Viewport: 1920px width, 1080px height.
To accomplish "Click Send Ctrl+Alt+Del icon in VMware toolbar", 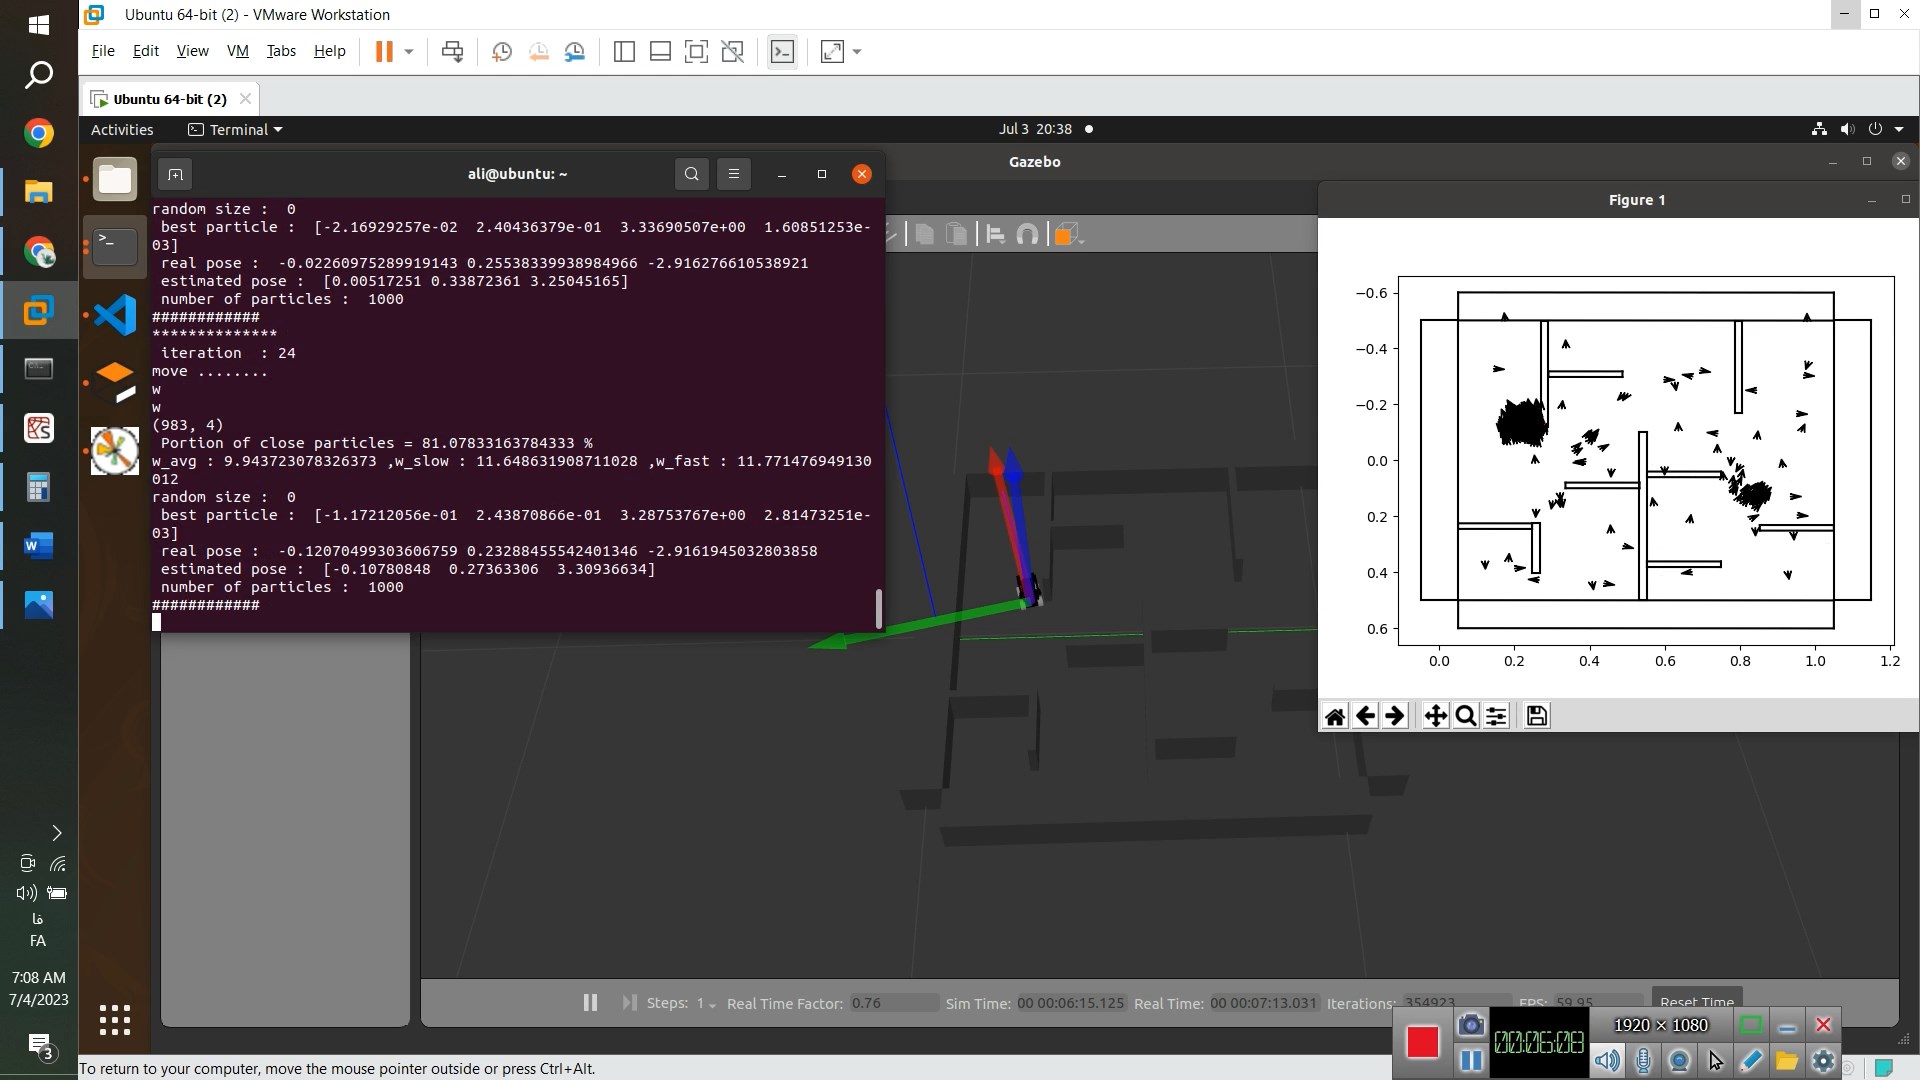I will [x=452, y=52].
